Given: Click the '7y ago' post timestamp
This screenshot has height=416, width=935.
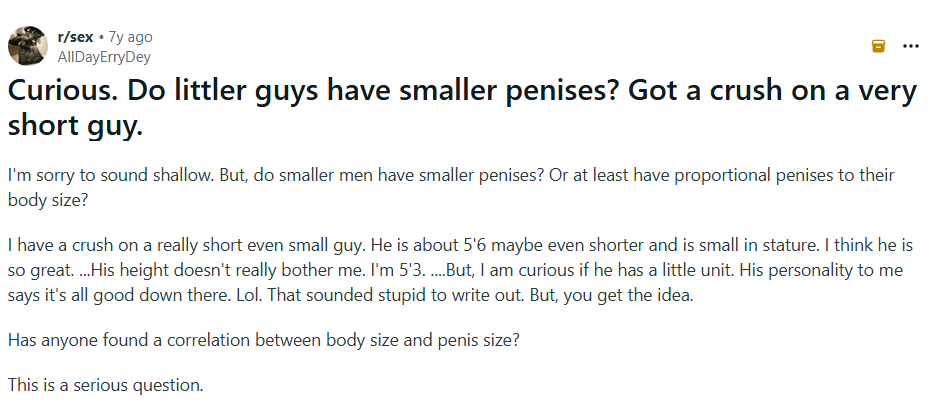Looking at the screenshot, I should click(130, 37).
